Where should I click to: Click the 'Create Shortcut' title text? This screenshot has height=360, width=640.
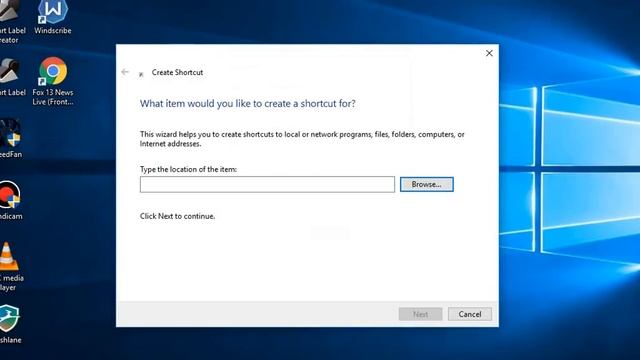[x=177, y=72]
